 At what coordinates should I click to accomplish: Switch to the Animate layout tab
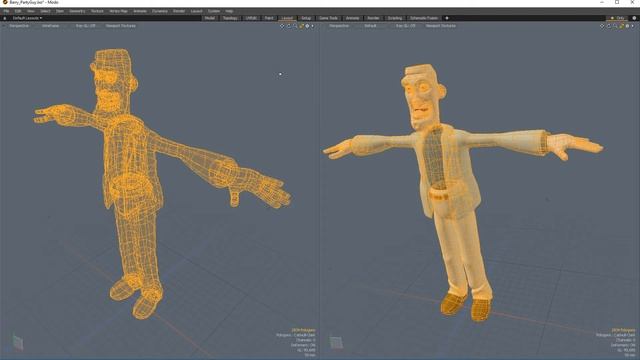click(352, 18)
